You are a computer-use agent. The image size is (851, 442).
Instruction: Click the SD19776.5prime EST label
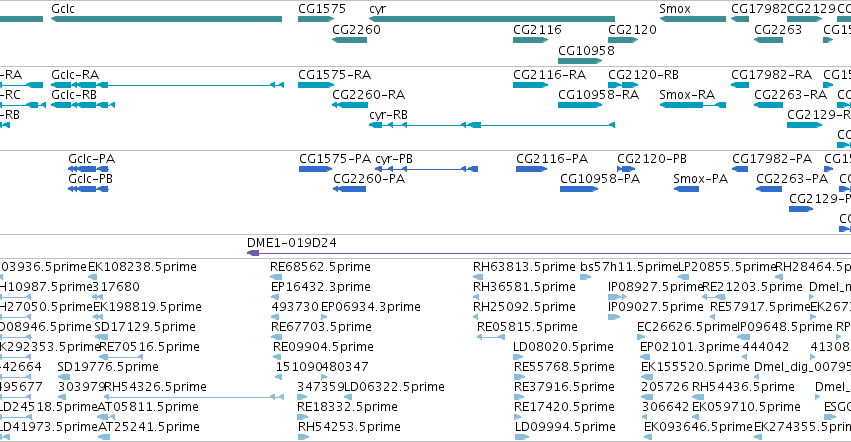(108, 367)
